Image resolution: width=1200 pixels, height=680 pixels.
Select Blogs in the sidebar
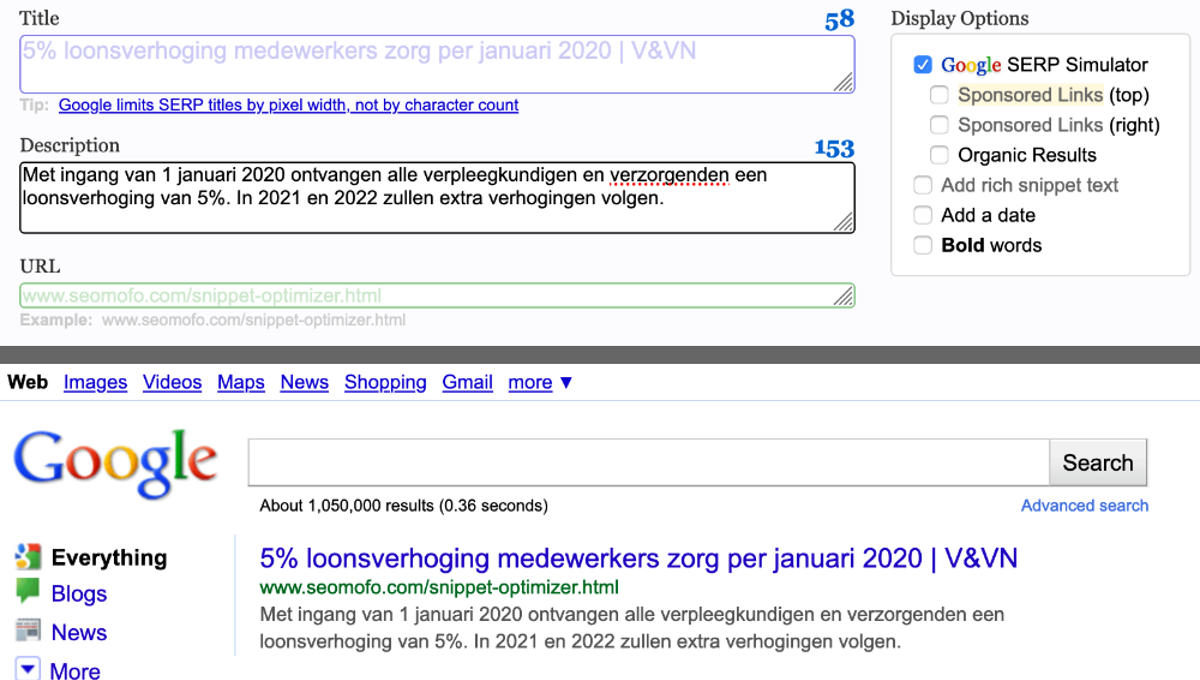pos(79,594)
